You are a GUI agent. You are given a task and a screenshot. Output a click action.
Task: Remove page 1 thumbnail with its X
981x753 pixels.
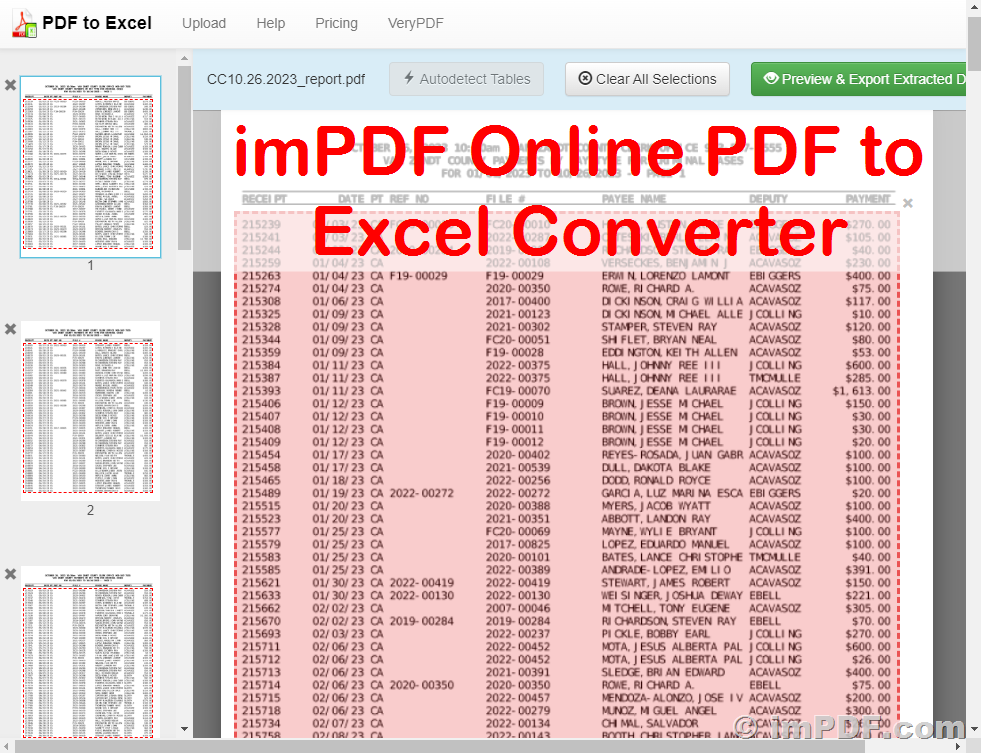tap(10, 84)
